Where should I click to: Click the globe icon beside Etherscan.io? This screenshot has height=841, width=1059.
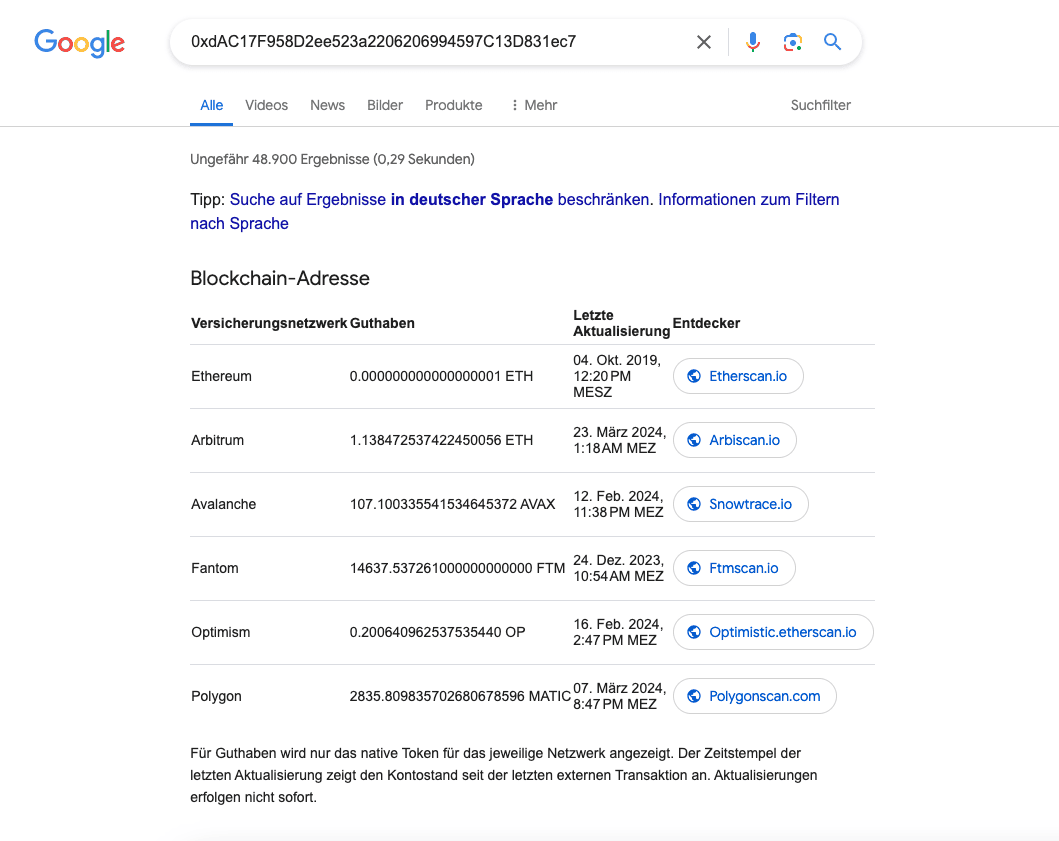tap(694, 376)
